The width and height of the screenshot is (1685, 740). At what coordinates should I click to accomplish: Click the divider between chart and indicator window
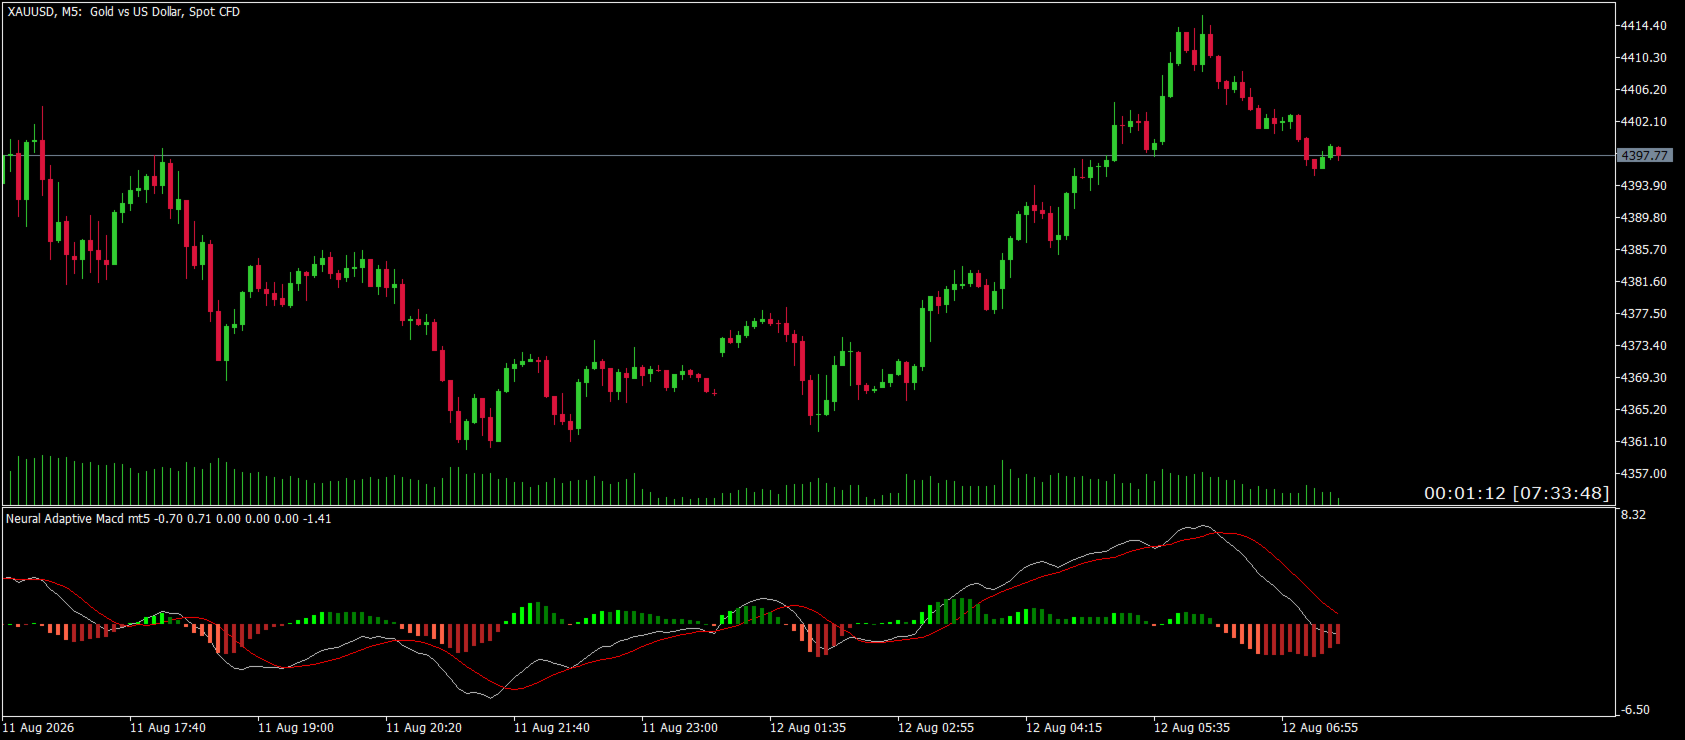click(x=808, y=507)
